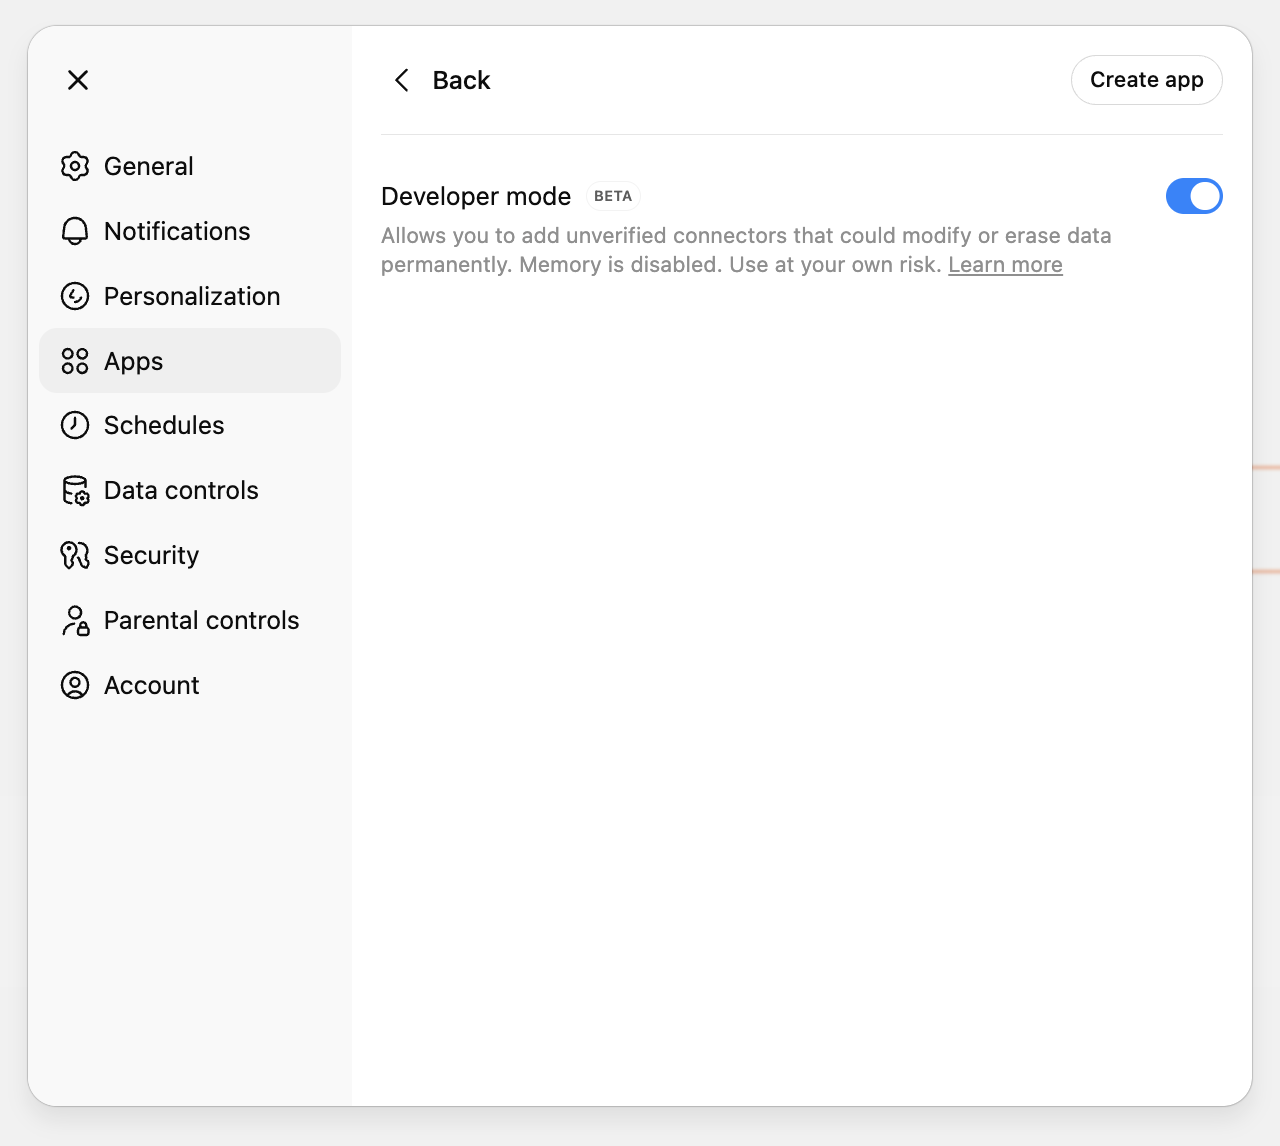Switch to the Security settings section

coord(150,555)
